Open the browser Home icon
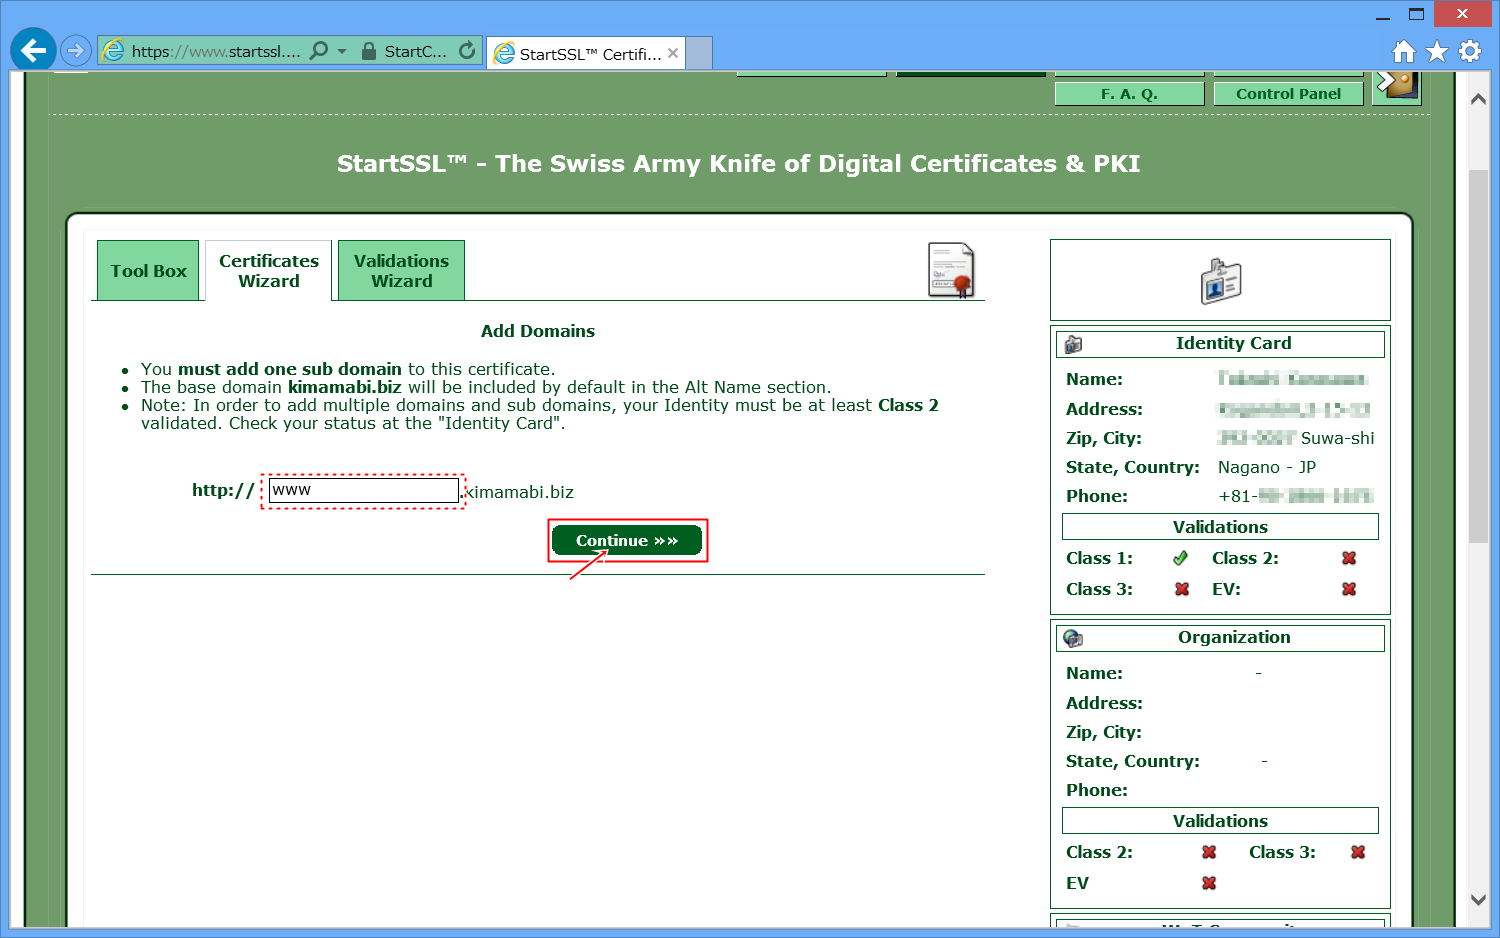The width and height of the screenshot is (1500, 938). (x=1404, y=51)
